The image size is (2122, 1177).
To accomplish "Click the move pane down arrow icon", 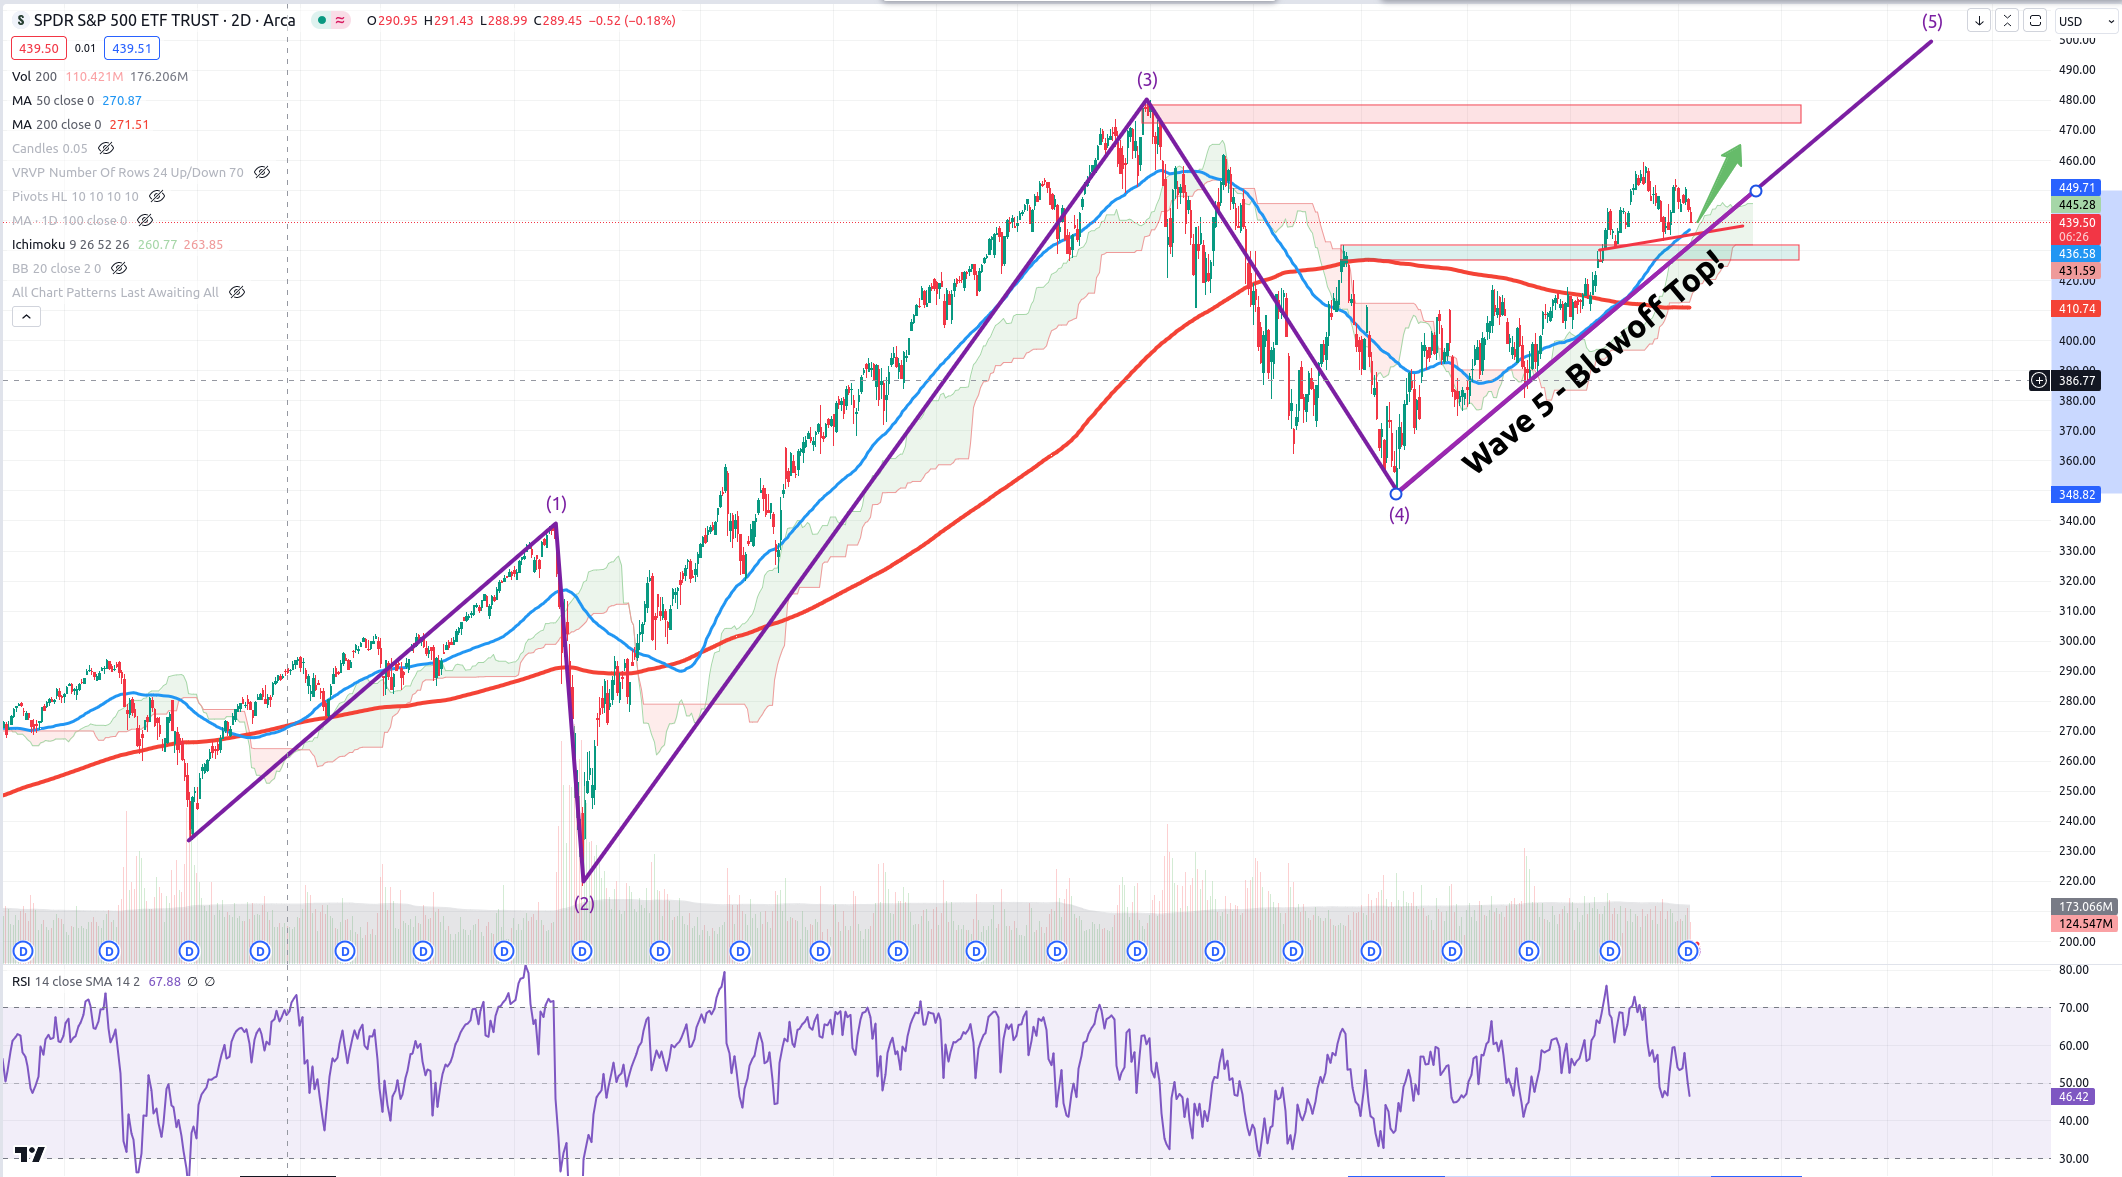I will [1978, 21].
